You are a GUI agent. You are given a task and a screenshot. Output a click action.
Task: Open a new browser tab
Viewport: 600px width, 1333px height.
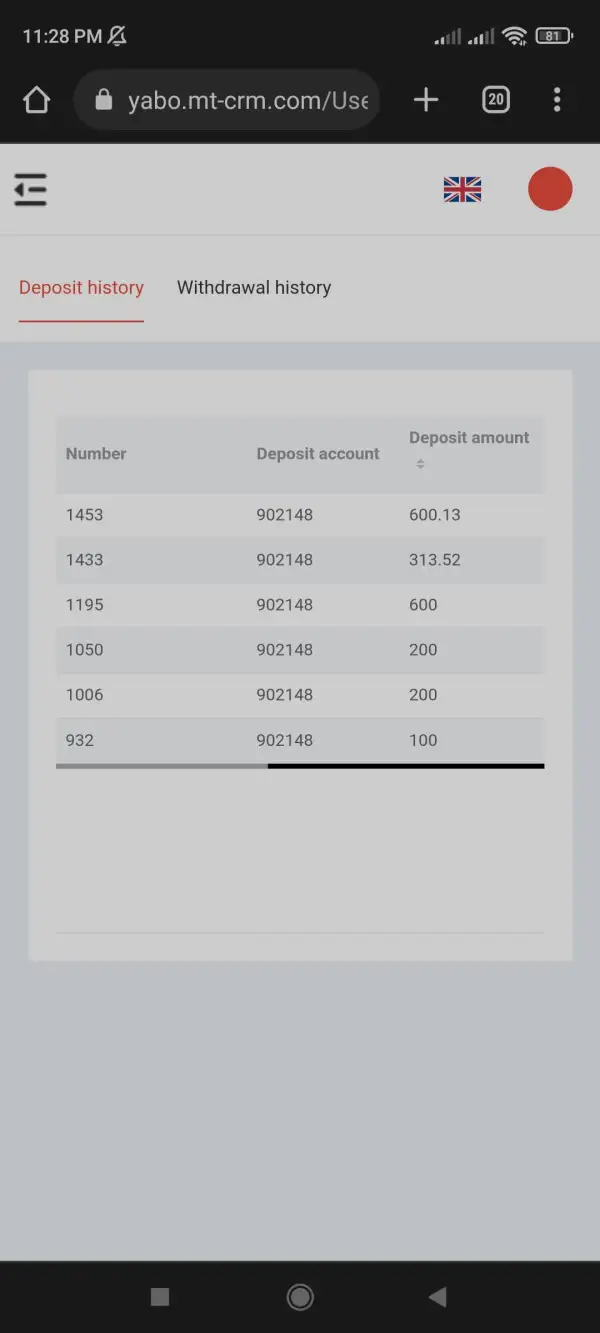click(x=426, y=100)
